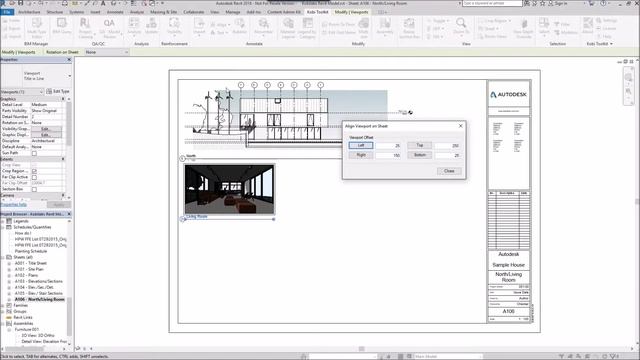
Task: Toggle the Far Clip Active checkbox
Action: (34, 178)
